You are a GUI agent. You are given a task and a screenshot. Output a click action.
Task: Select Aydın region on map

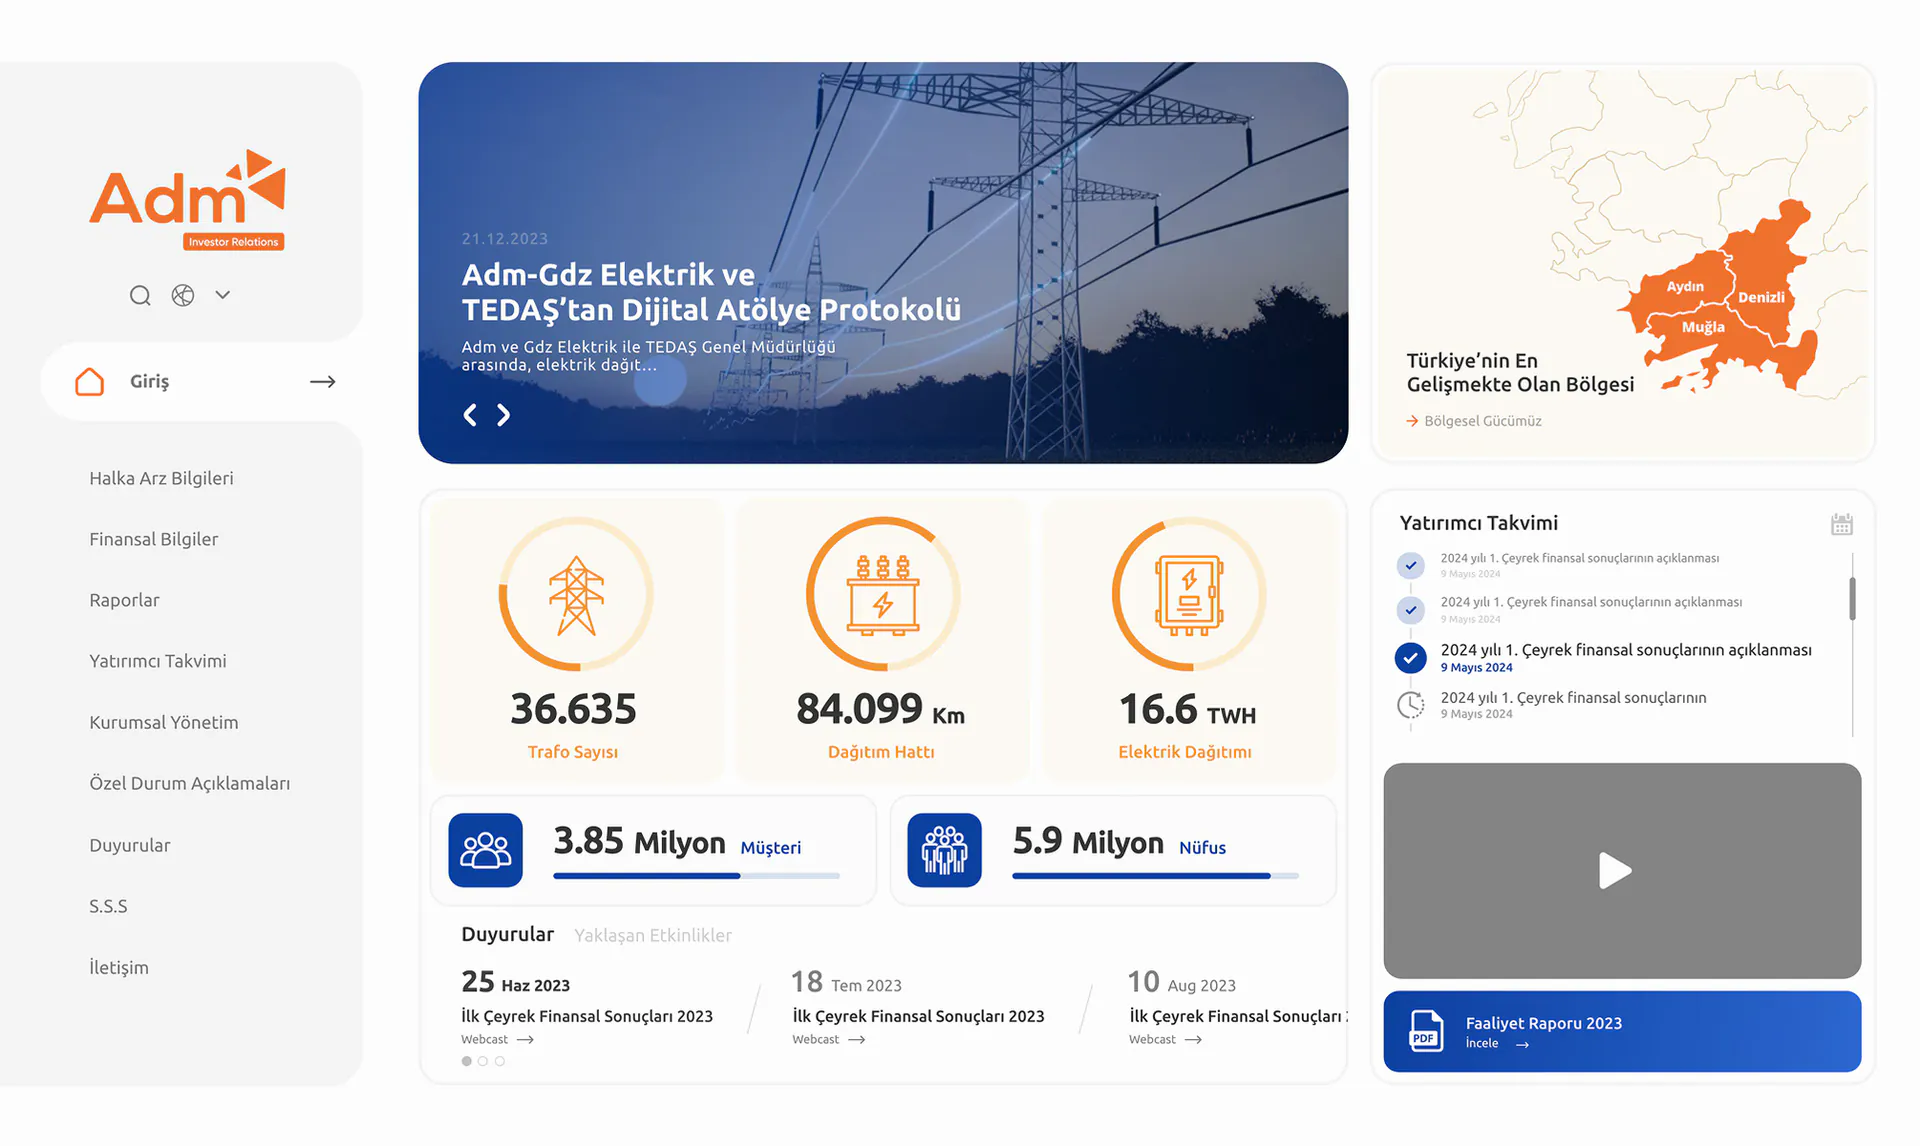1685,286
